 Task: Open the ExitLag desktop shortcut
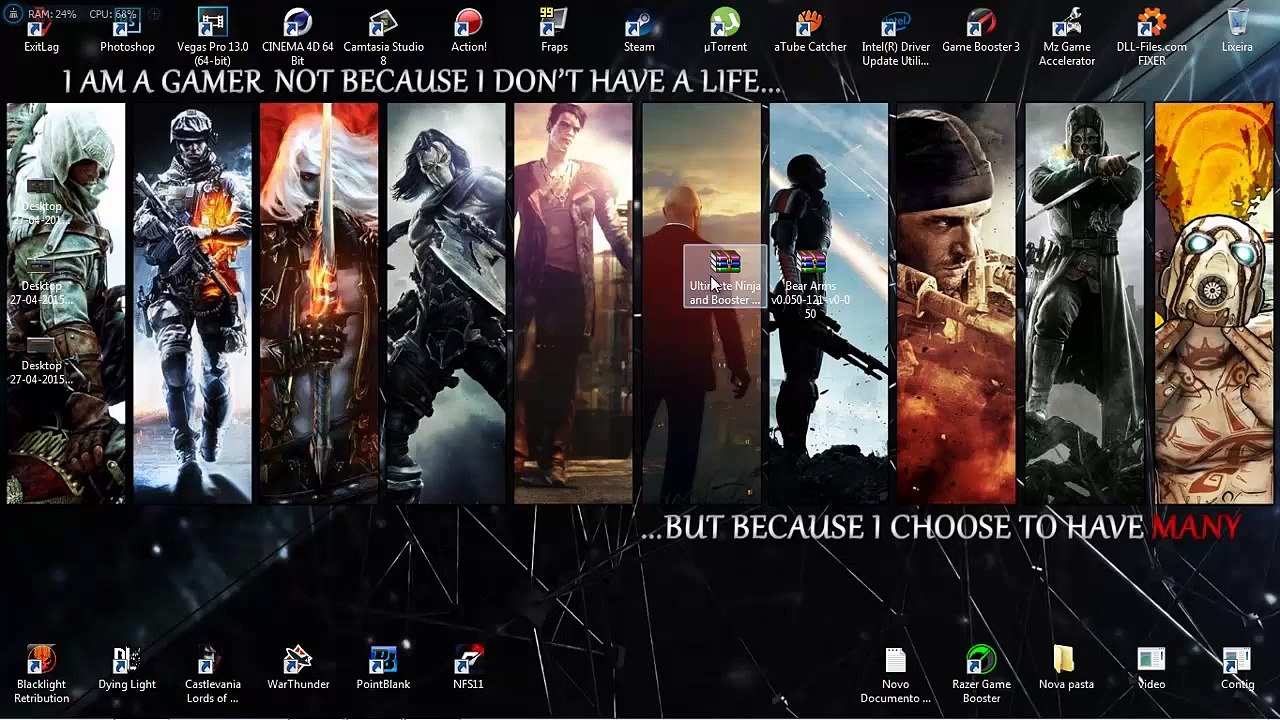41,31
